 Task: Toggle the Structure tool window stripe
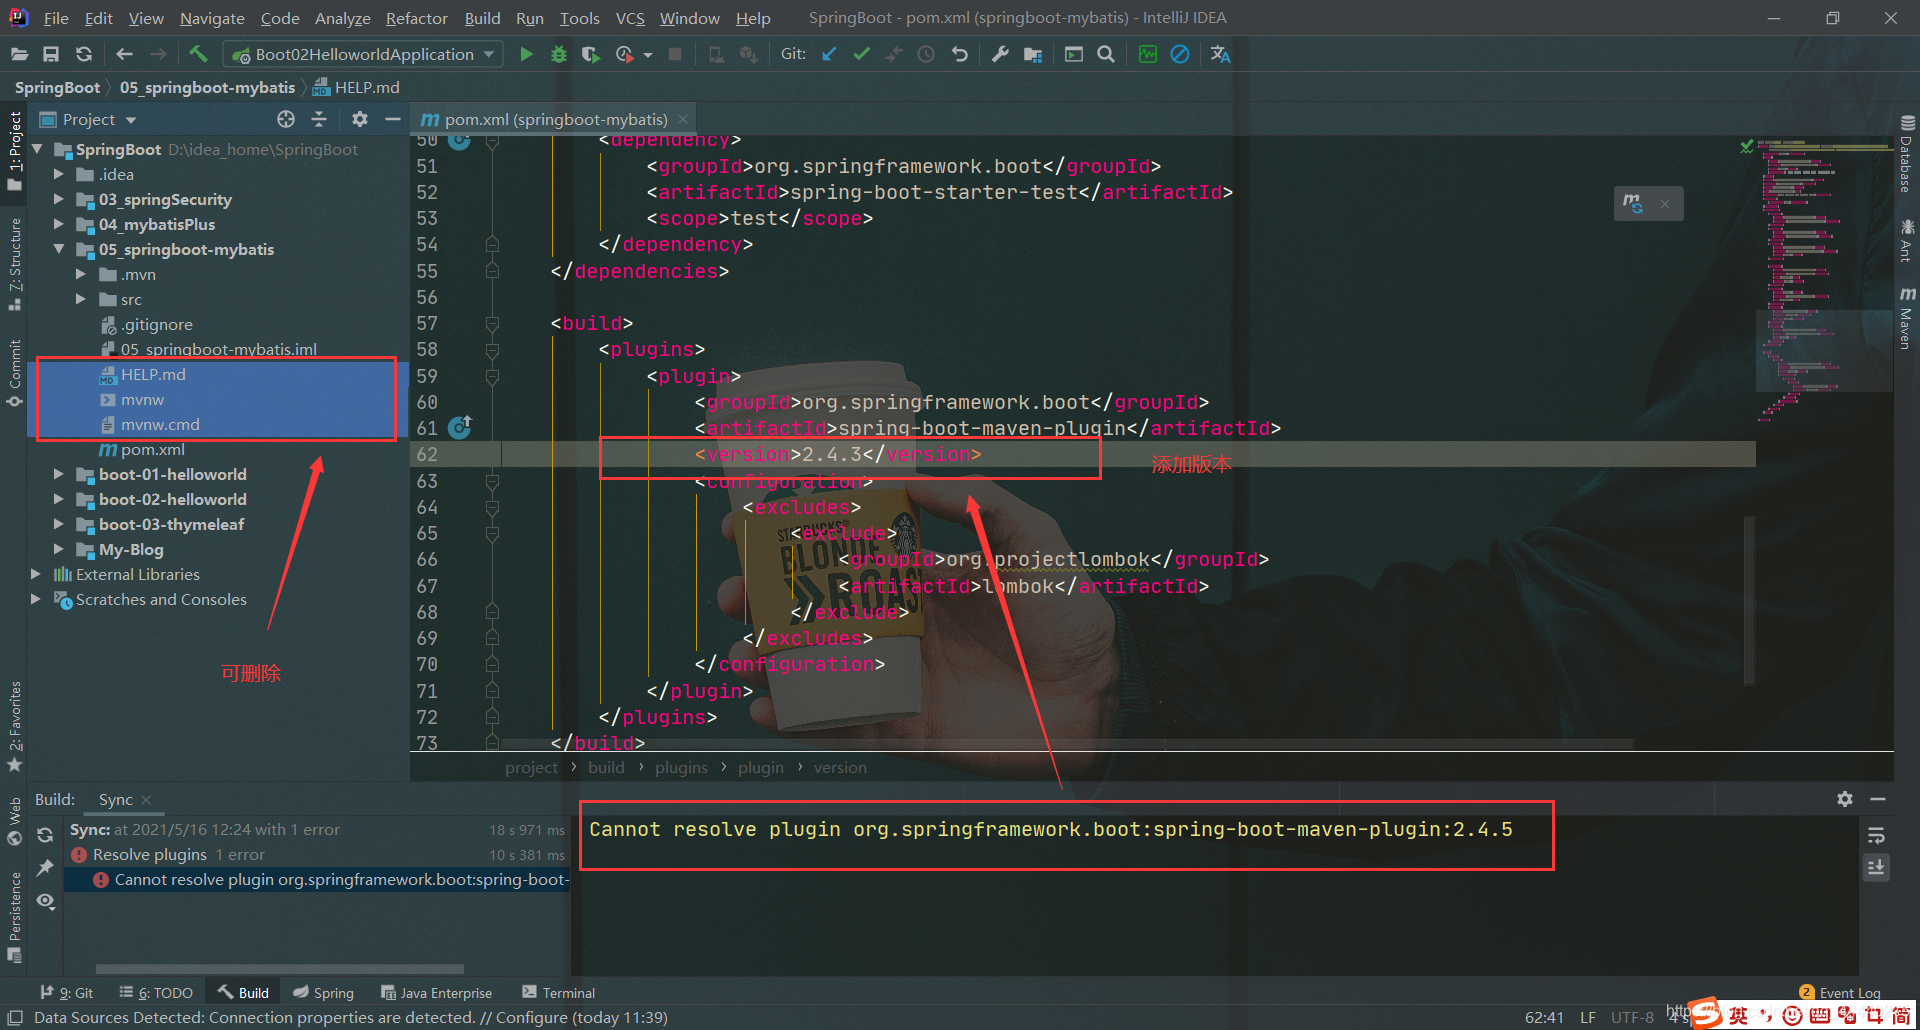pos(15,263)
